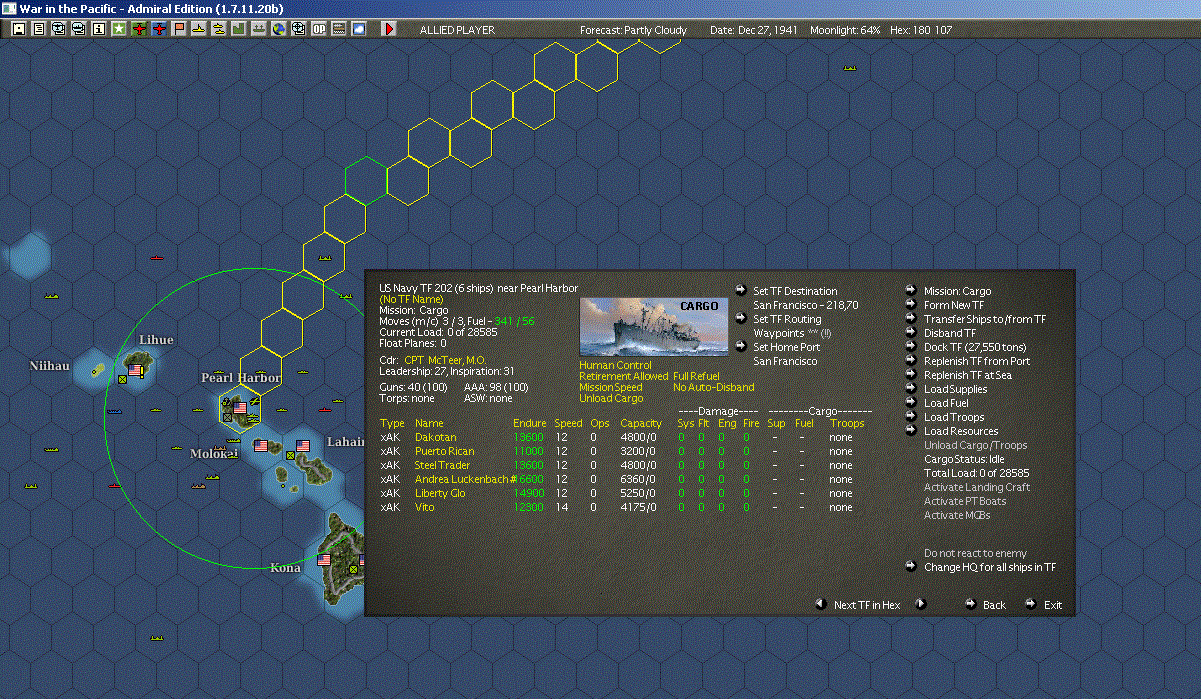Click the 'i' information toolbar icon
Screen dimensions: 1201x699
tap(98, 29)
